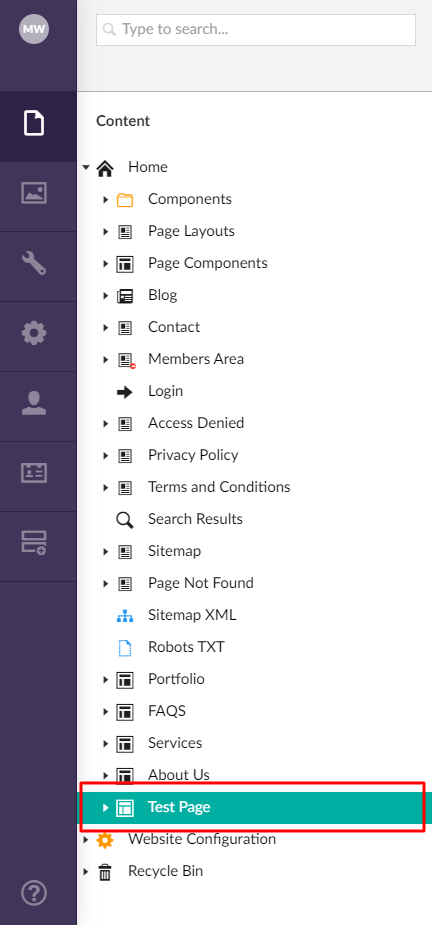Image resolution: width=432 pixels, height=925 pixels.
Task: Collapse the Home tree node
Action: (x=86, y=168)
